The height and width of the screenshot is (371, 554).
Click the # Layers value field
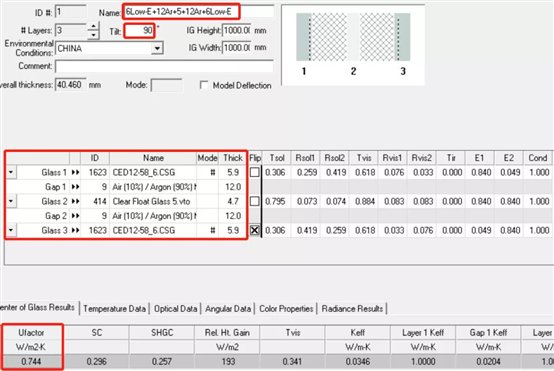[x=71, y=30]
